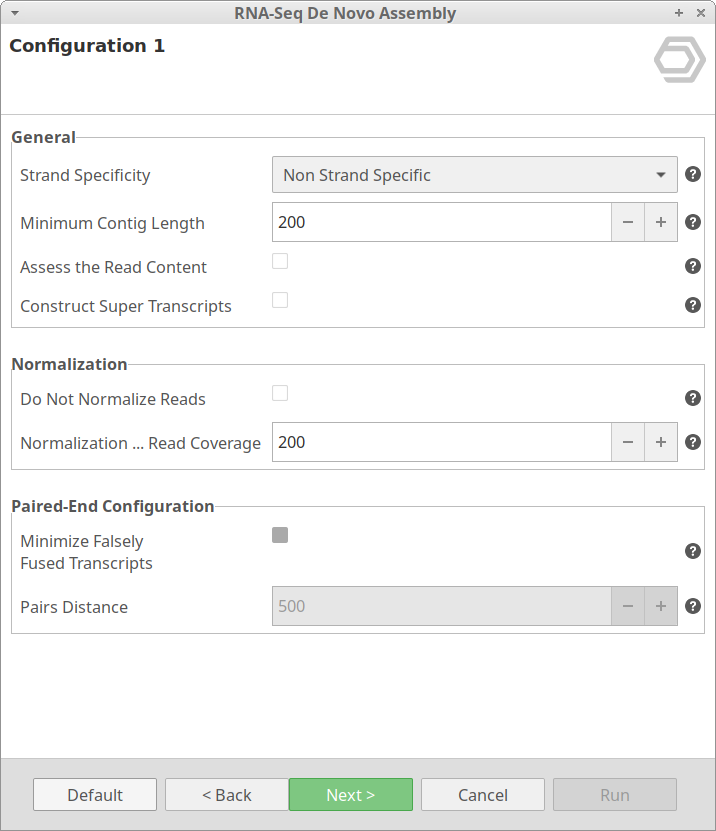Click help icon for Strand Specificity
The height and width of the screenshot is (831, 716).
coord(693,175)
